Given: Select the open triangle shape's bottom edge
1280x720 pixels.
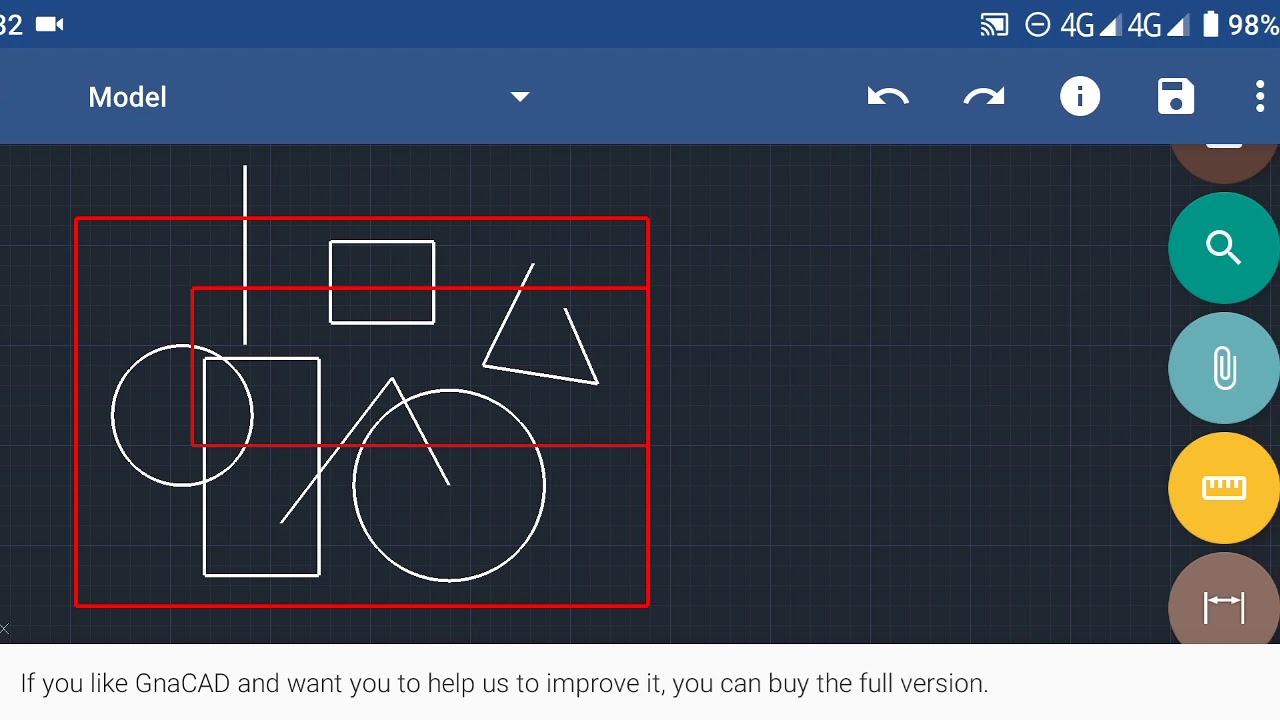Looking at the screenshot, I should click(540, 373).
